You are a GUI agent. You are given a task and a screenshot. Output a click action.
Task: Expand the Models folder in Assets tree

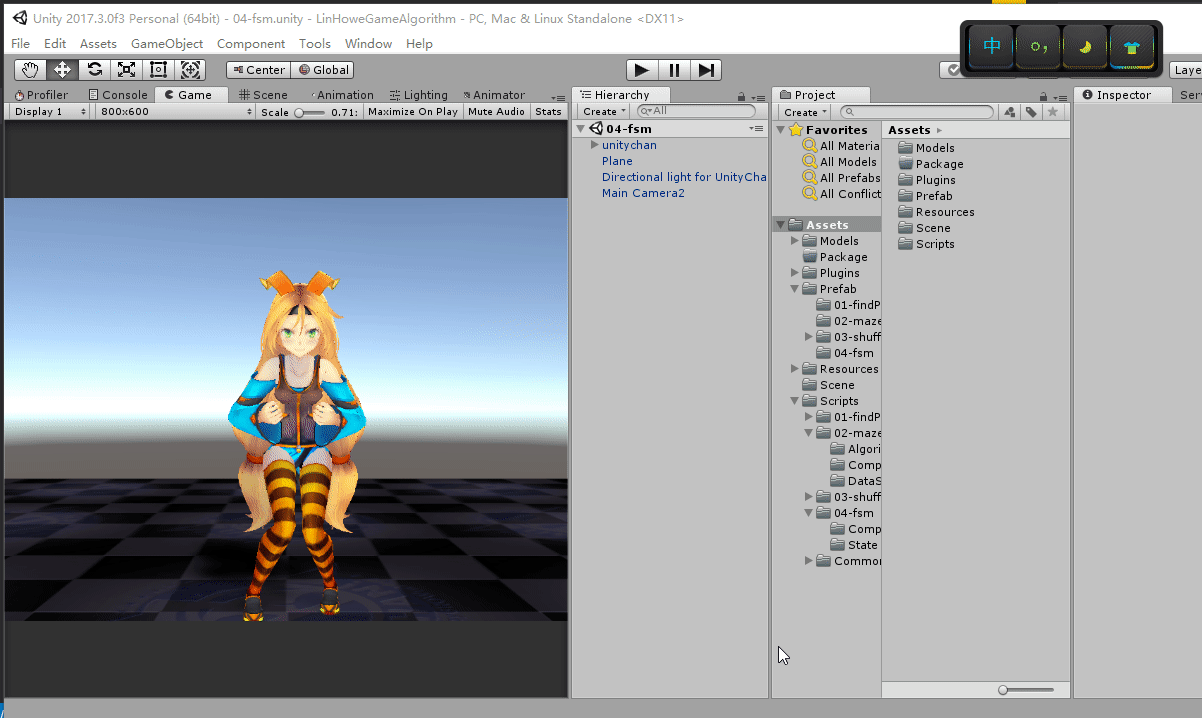[x=795, y=241]
